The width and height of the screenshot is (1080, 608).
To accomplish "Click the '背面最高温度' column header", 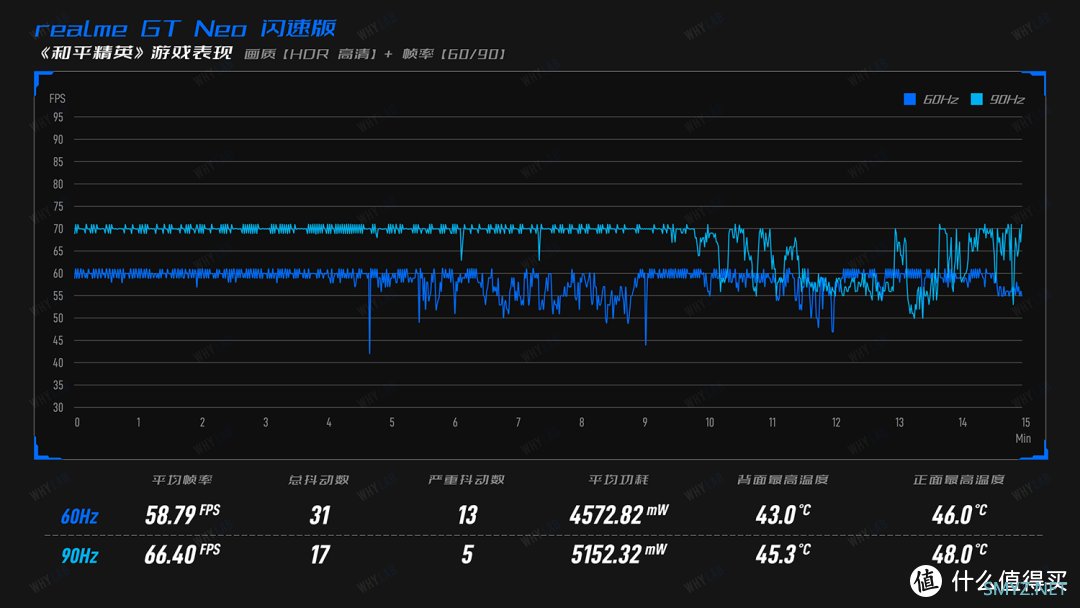I will tap(782, 480).
